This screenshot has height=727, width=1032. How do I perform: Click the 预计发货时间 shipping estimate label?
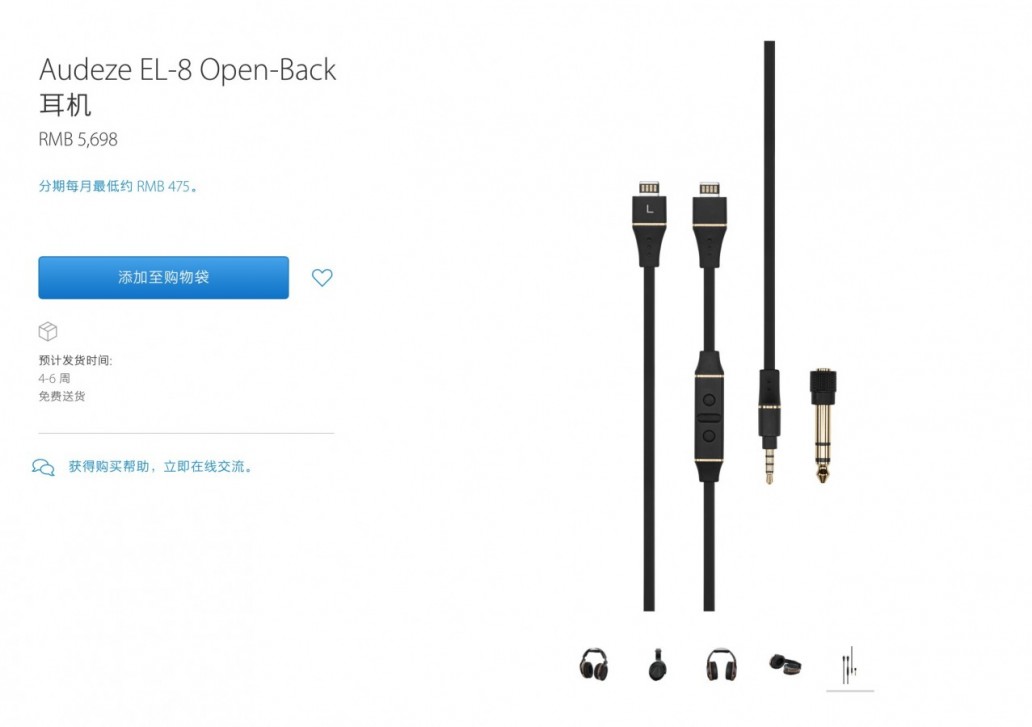click(x=76, y=361)
